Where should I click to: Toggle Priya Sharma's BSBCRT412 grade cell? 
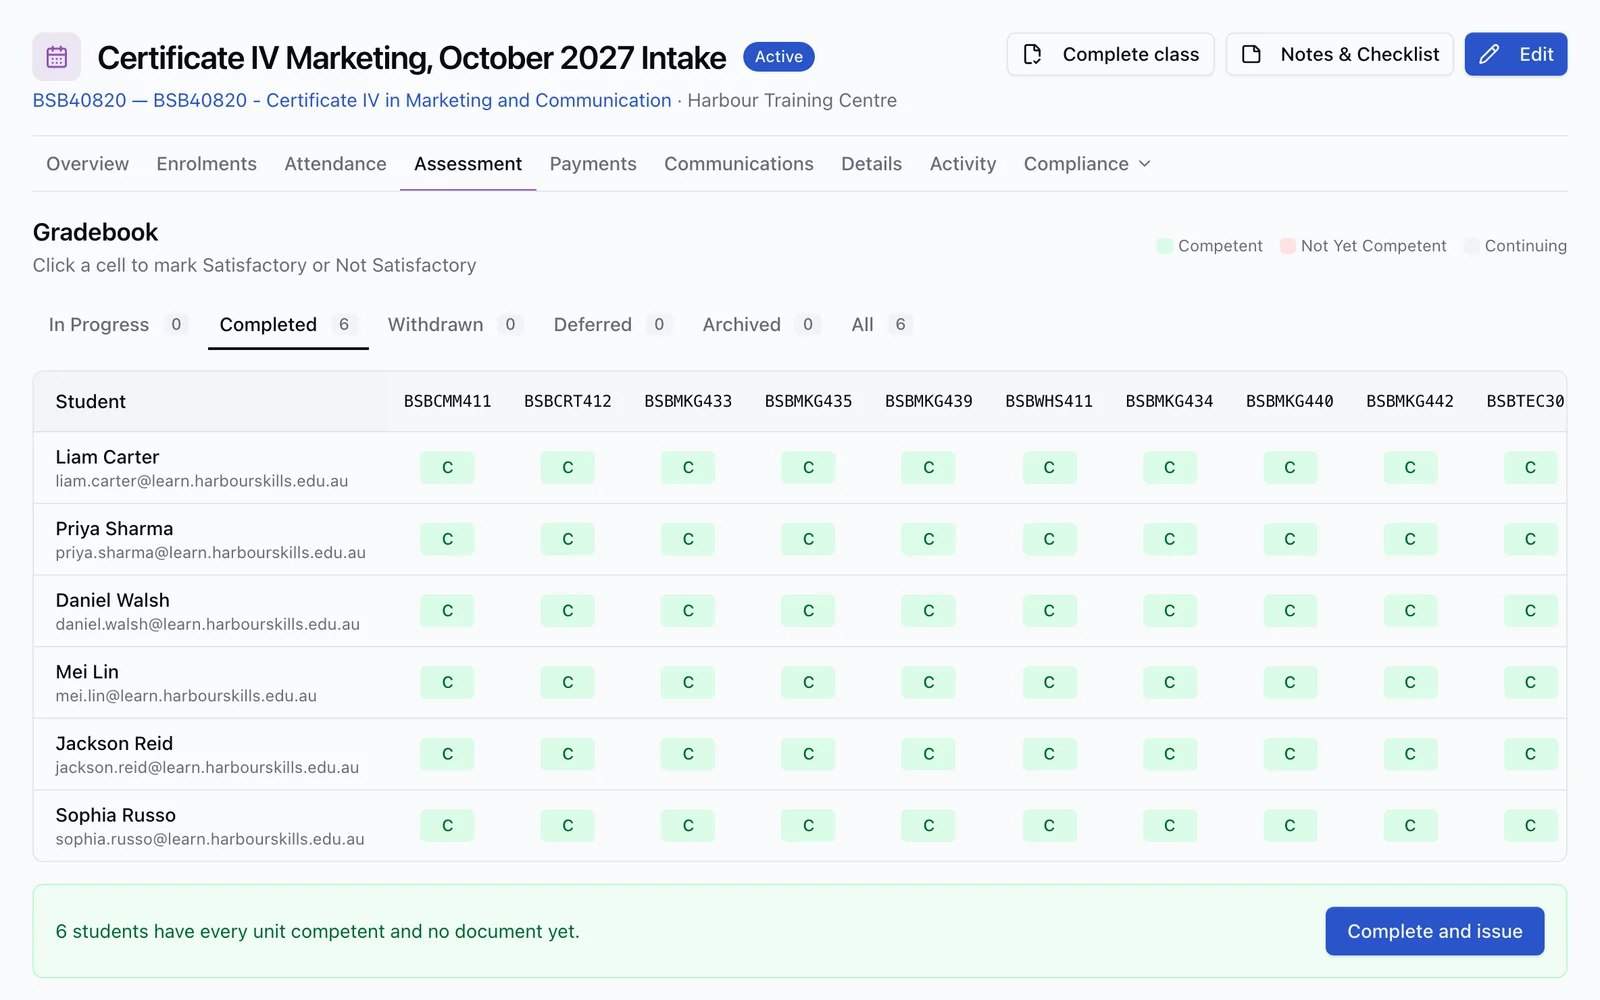tap(568, 539)
